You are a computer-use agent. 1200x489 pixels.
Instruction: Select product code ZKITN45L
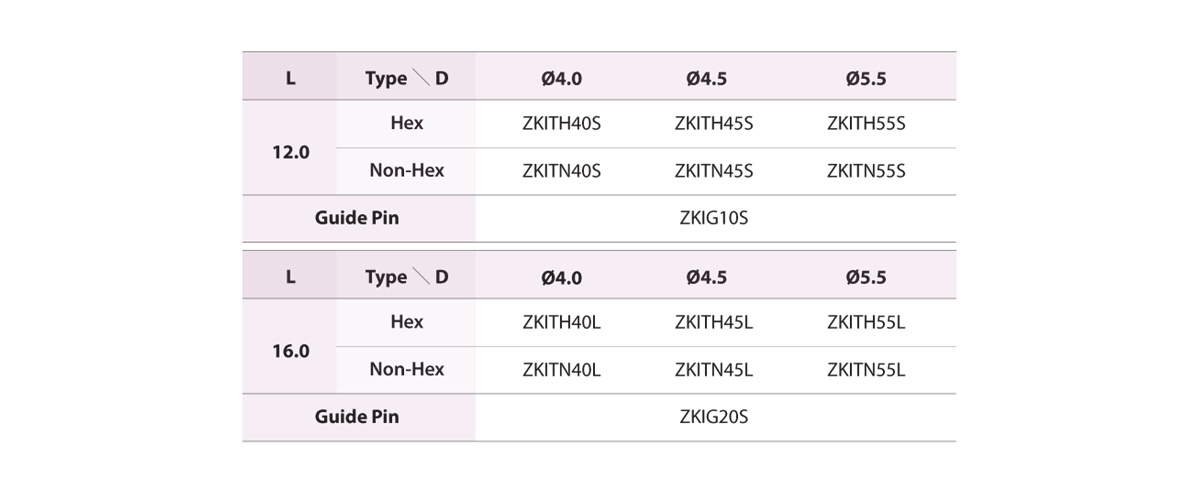point(714,369)
